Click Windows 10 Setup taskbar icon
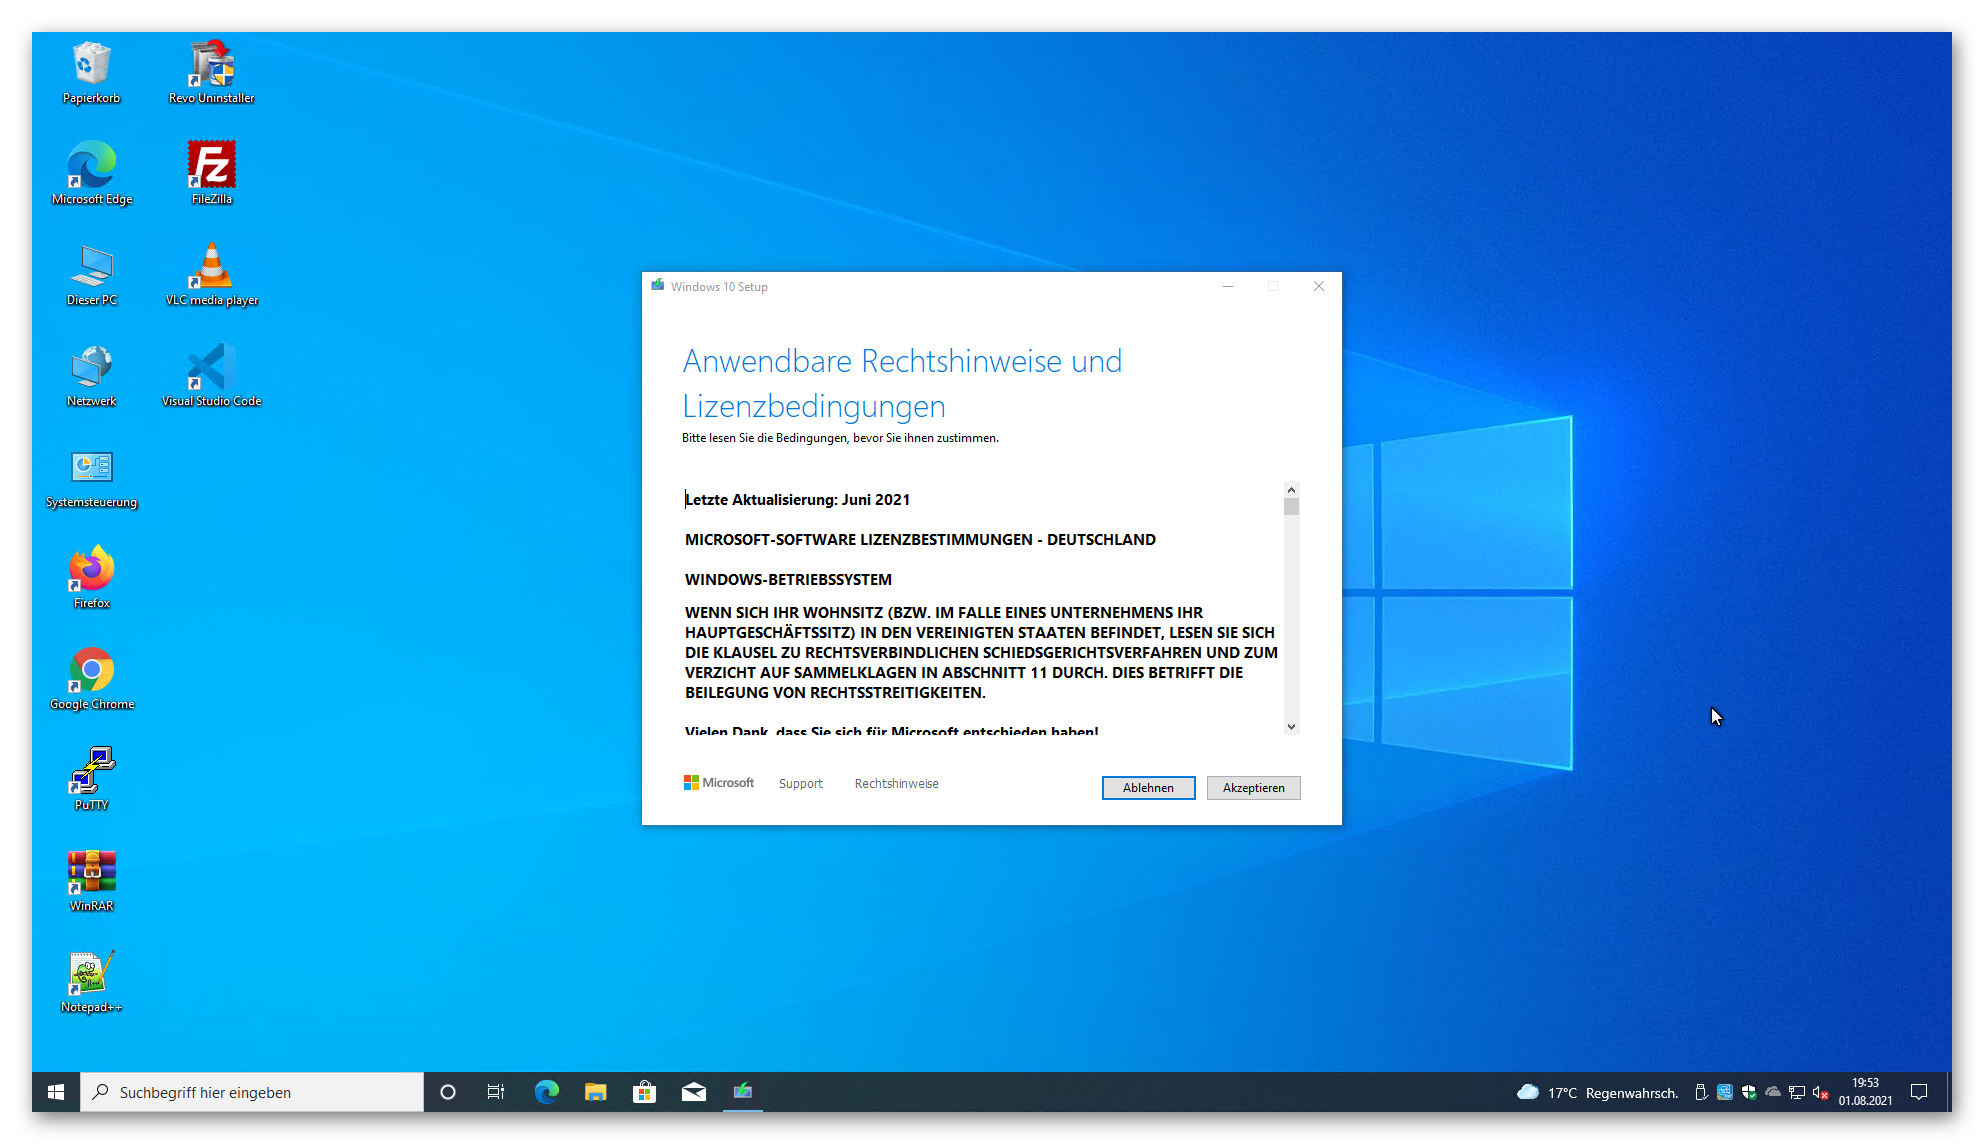This screenshot has height=1144, width=1984. coord(743,1092)
